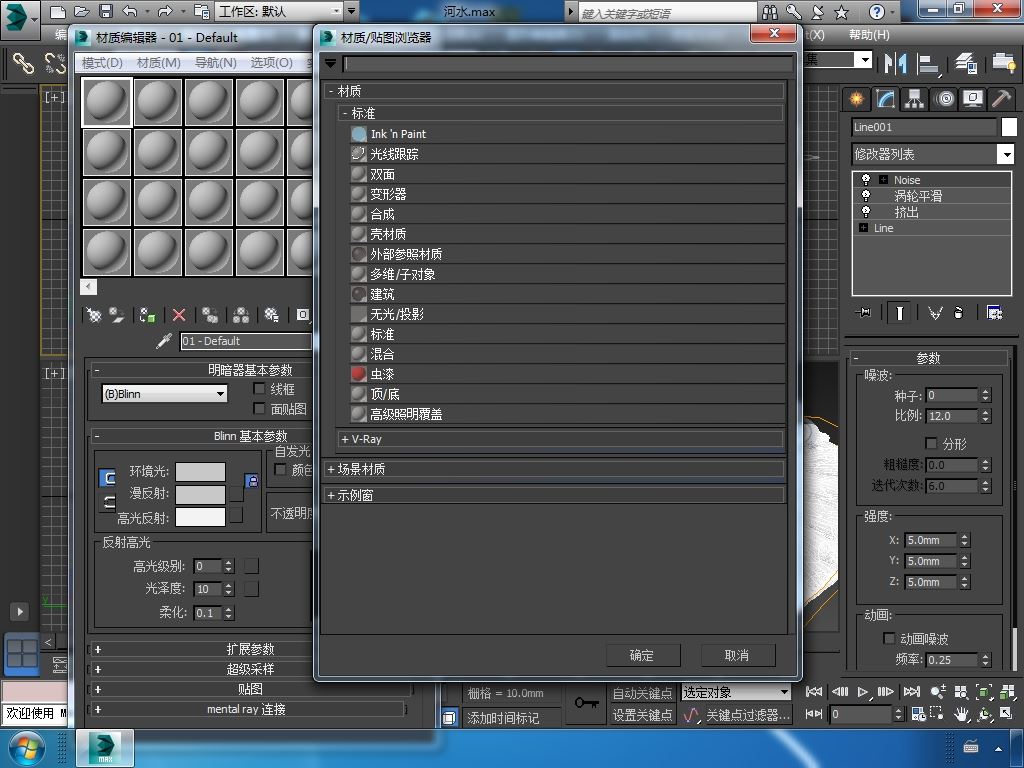Click the put to library icon
The image size is (1024, 768).
[272, 315]
